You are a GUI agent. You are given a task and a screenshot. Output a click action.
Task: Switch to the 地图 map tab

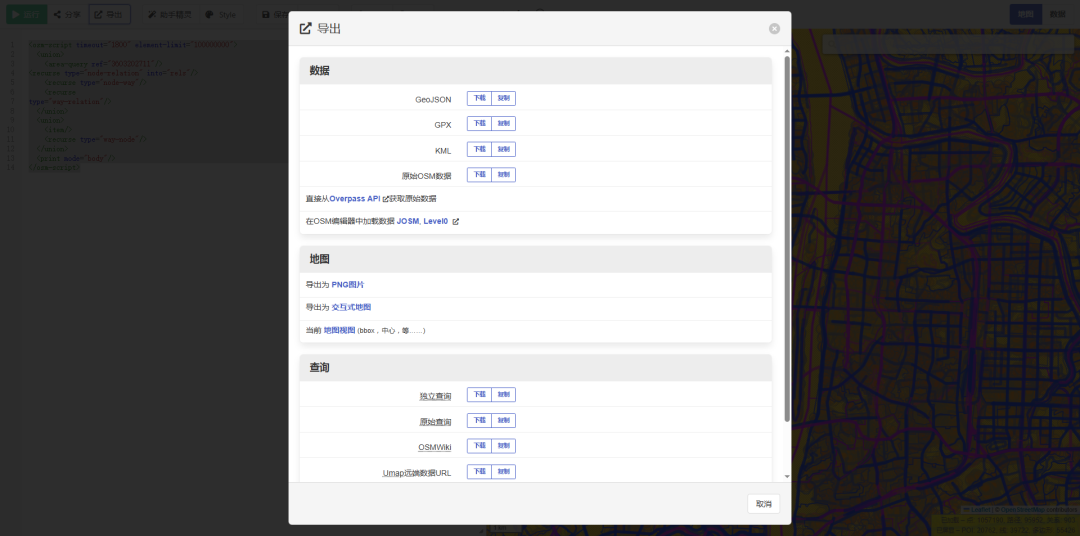coord(1026,14)
